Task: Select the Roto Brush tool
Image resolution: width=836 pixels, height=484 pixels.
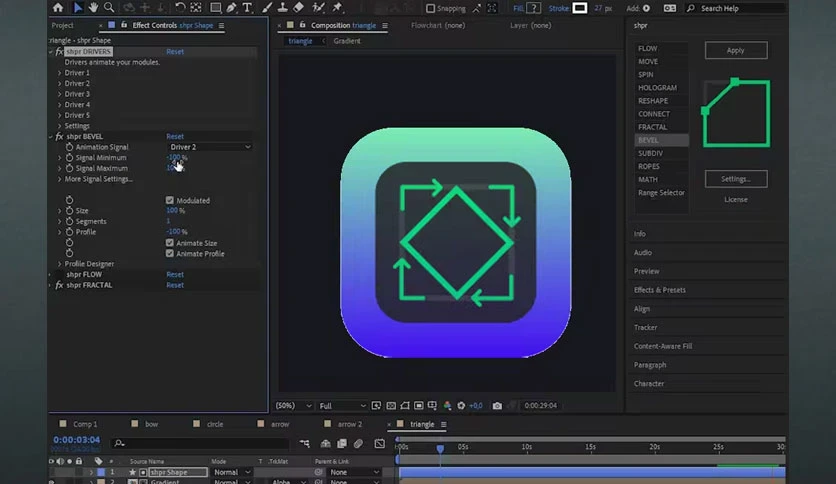Action: (318, 7)
